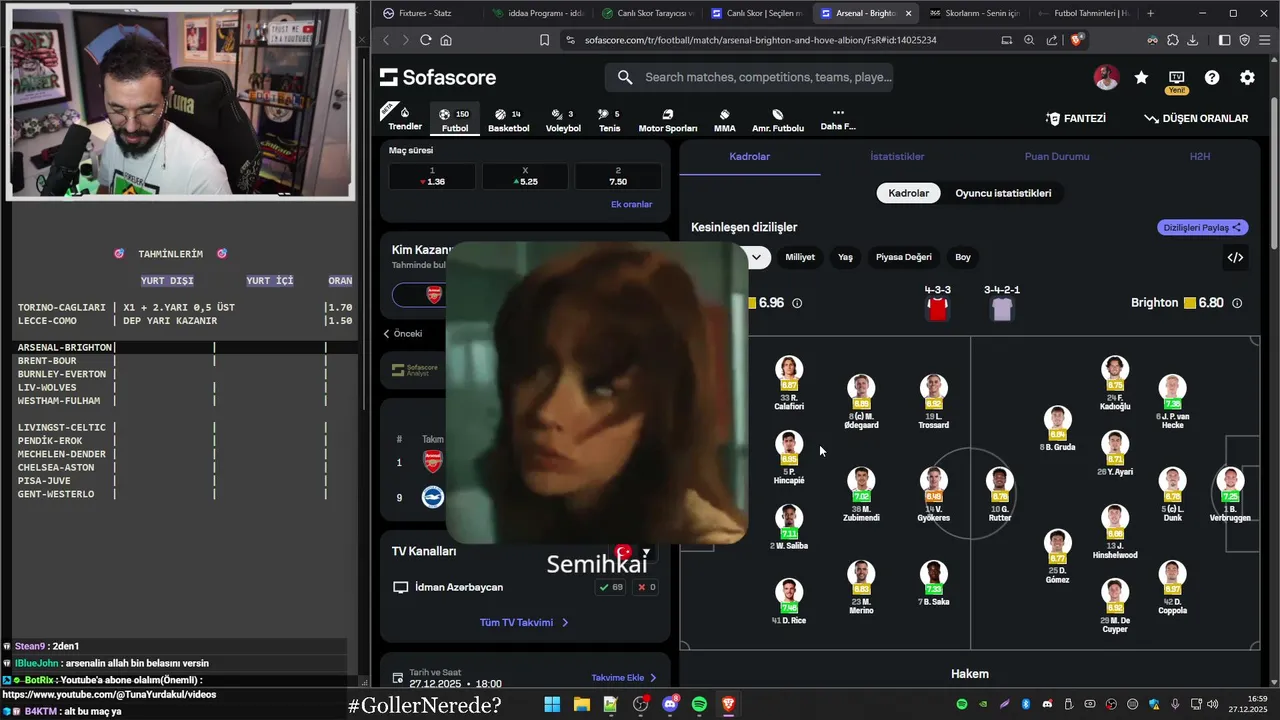Vote thumbs up for İdman Azerbaycan
Screen dimensions: 1280x720
(x=610, y=587)
